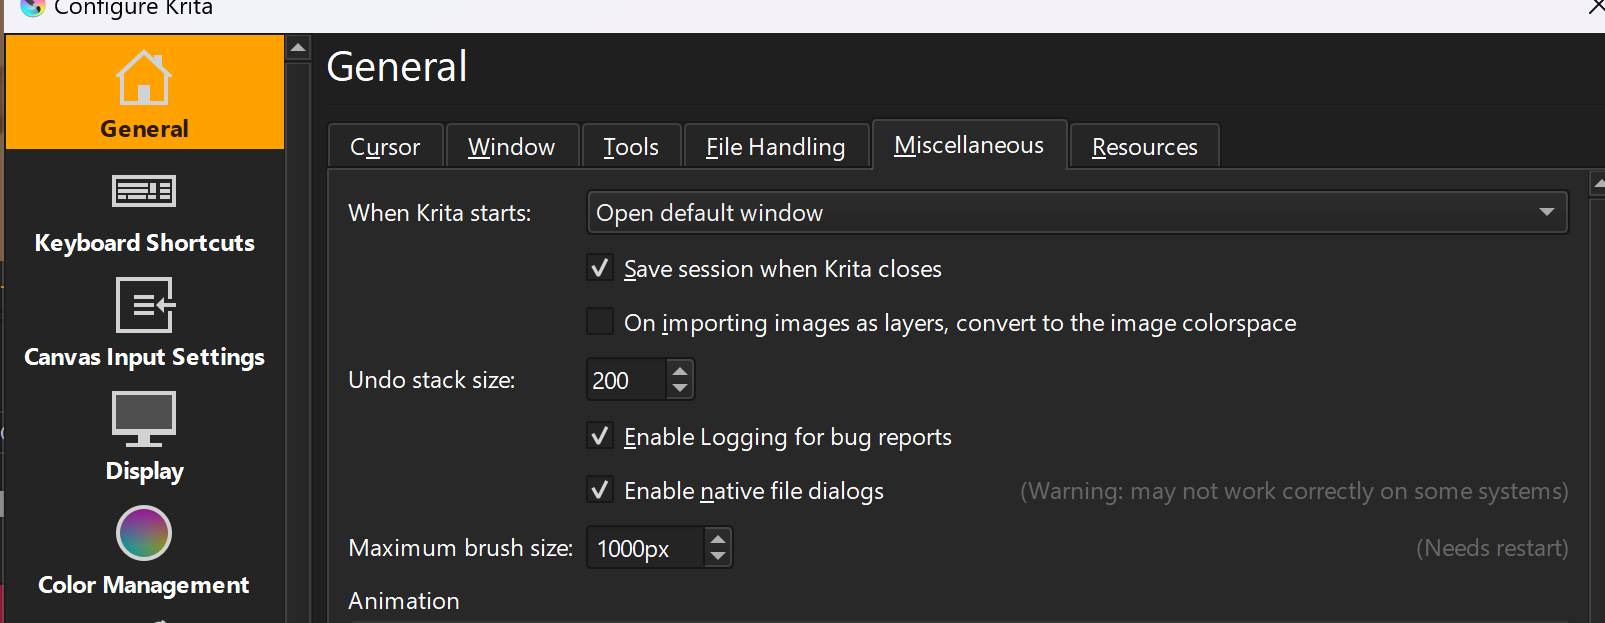1605x623 pixels.
Task: Open Color Management color wheel icon
Action: click(x=144, y=533)
